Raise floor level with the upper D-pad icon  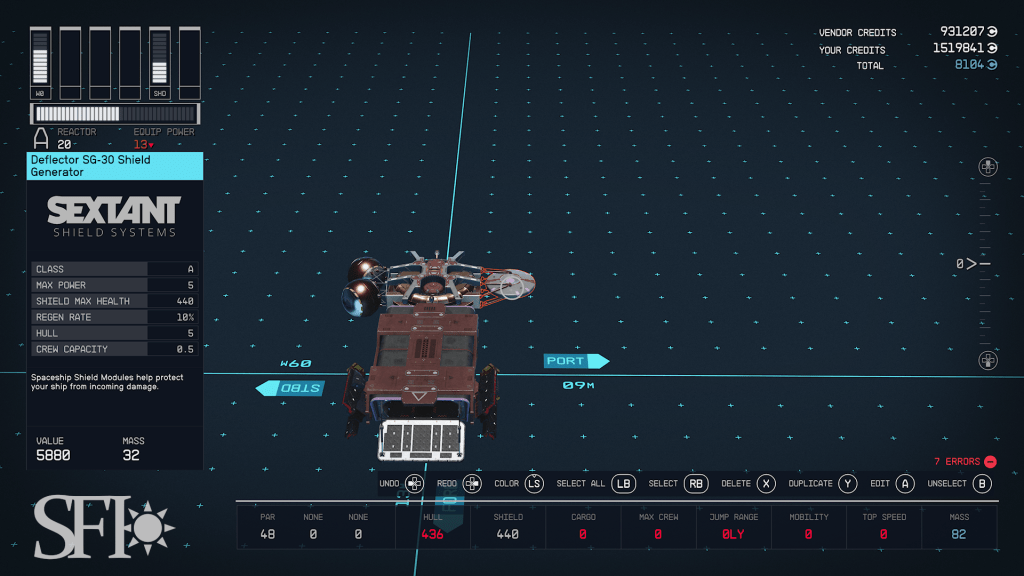(x=987, y=166)
